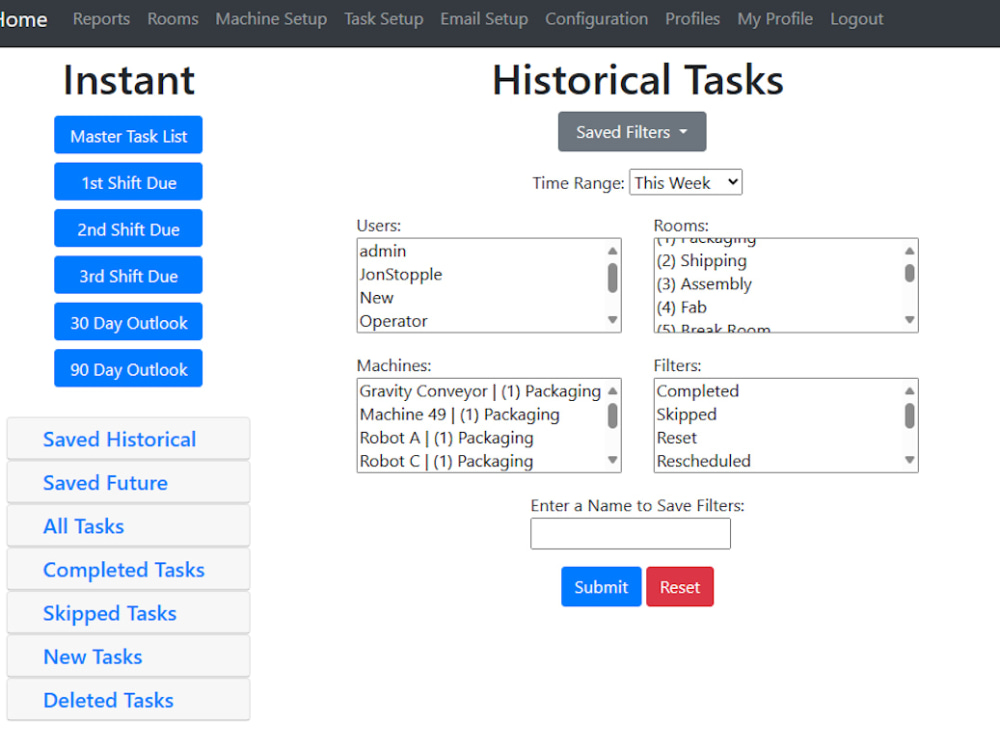Go to the Configuration page
This screenshot has width=1000, height=749.
pos(596,18)
